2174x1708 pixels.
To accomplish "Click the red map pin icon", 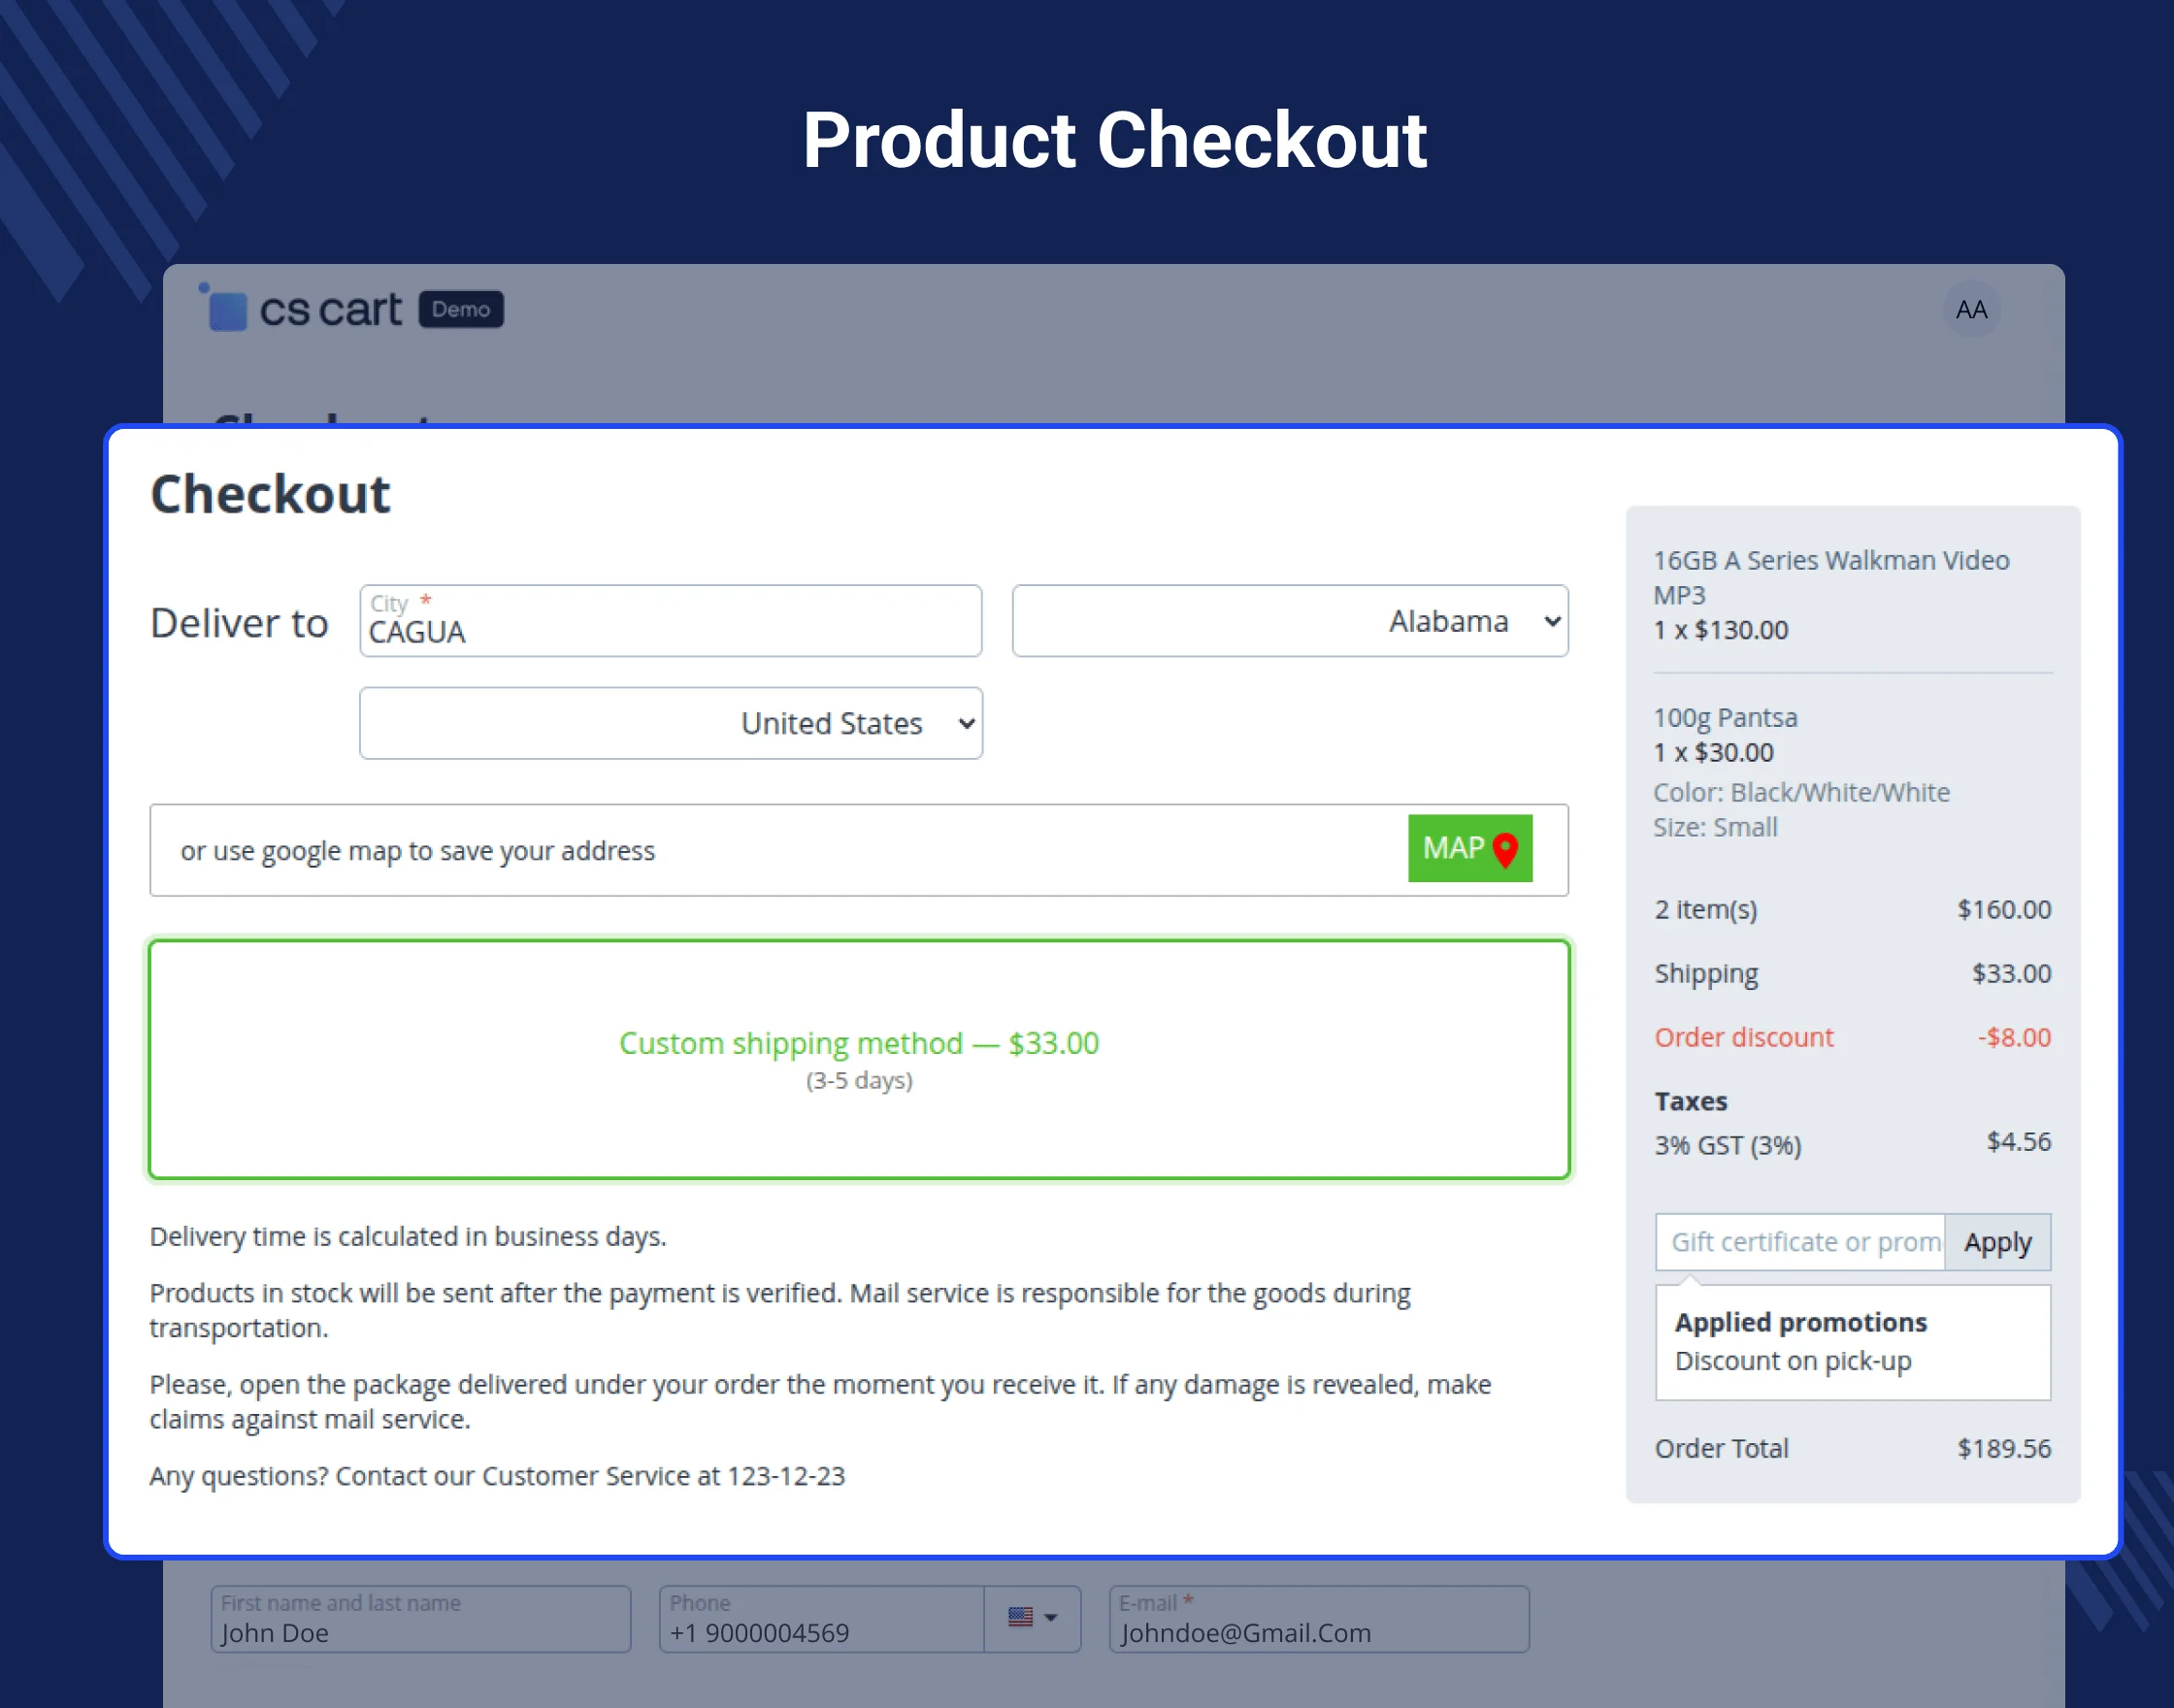I will tap(1505, 850).
